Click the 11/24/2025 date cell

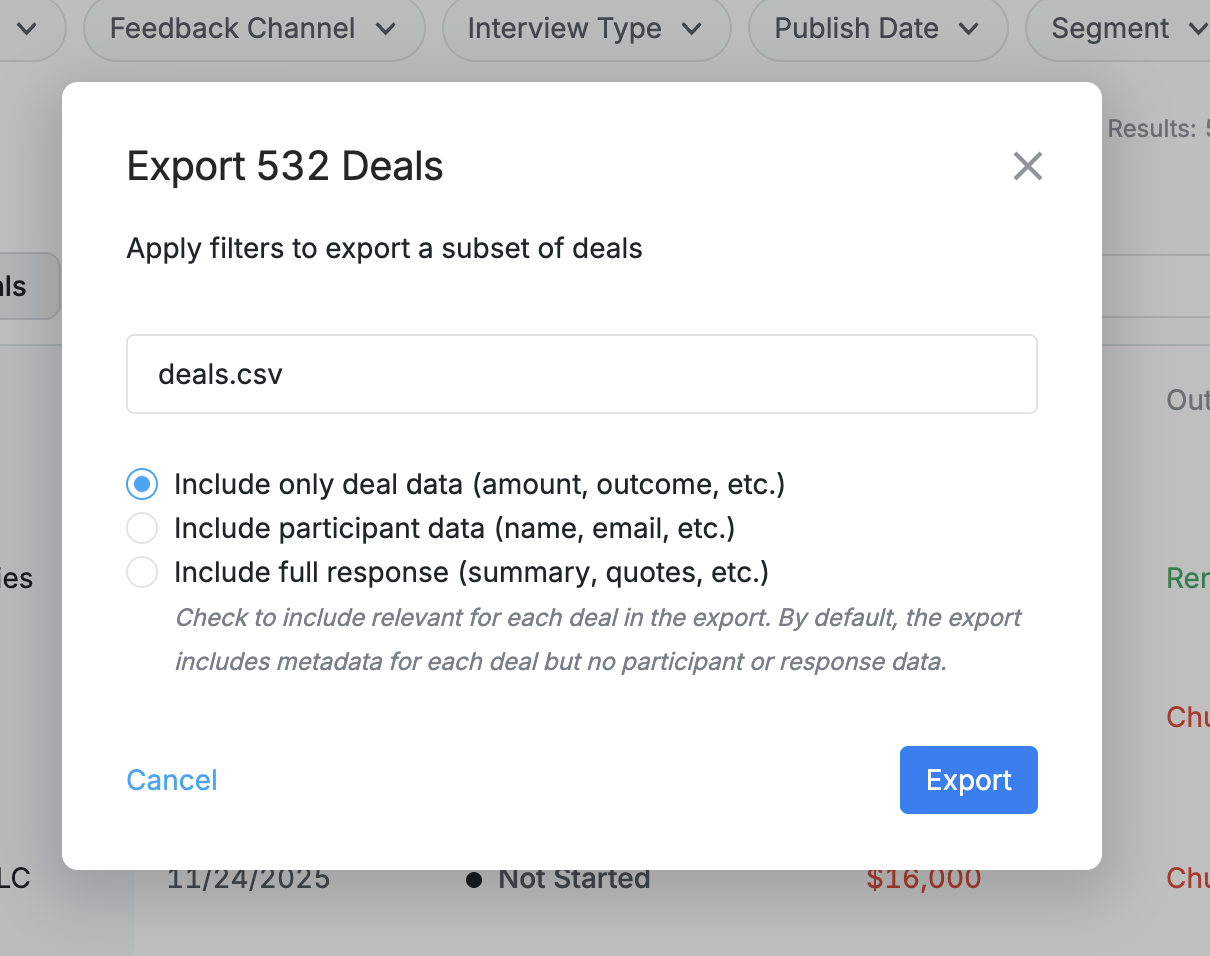(x=248, y=879)
